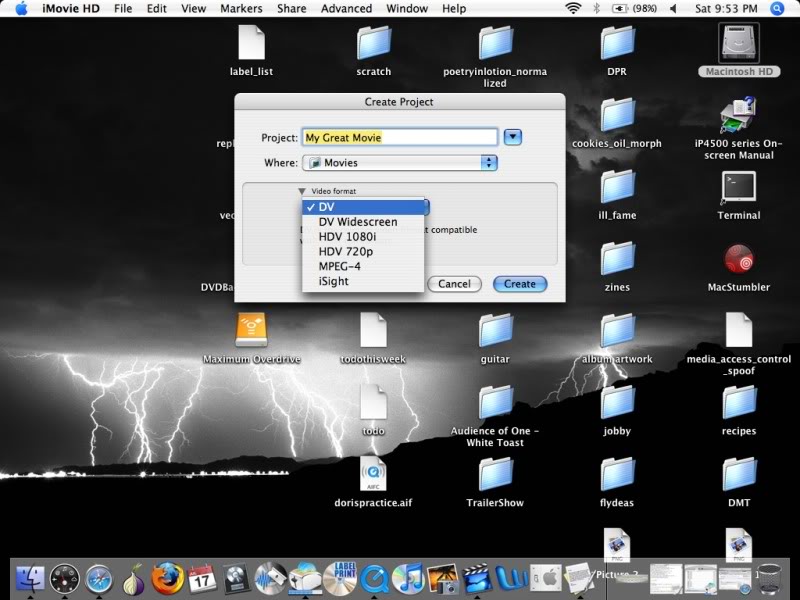The height and width of the screenshot is (600, 800).
Task: Open iCal calendar icon showing 17
Action: pyautogui.click(x=202, y=579)
